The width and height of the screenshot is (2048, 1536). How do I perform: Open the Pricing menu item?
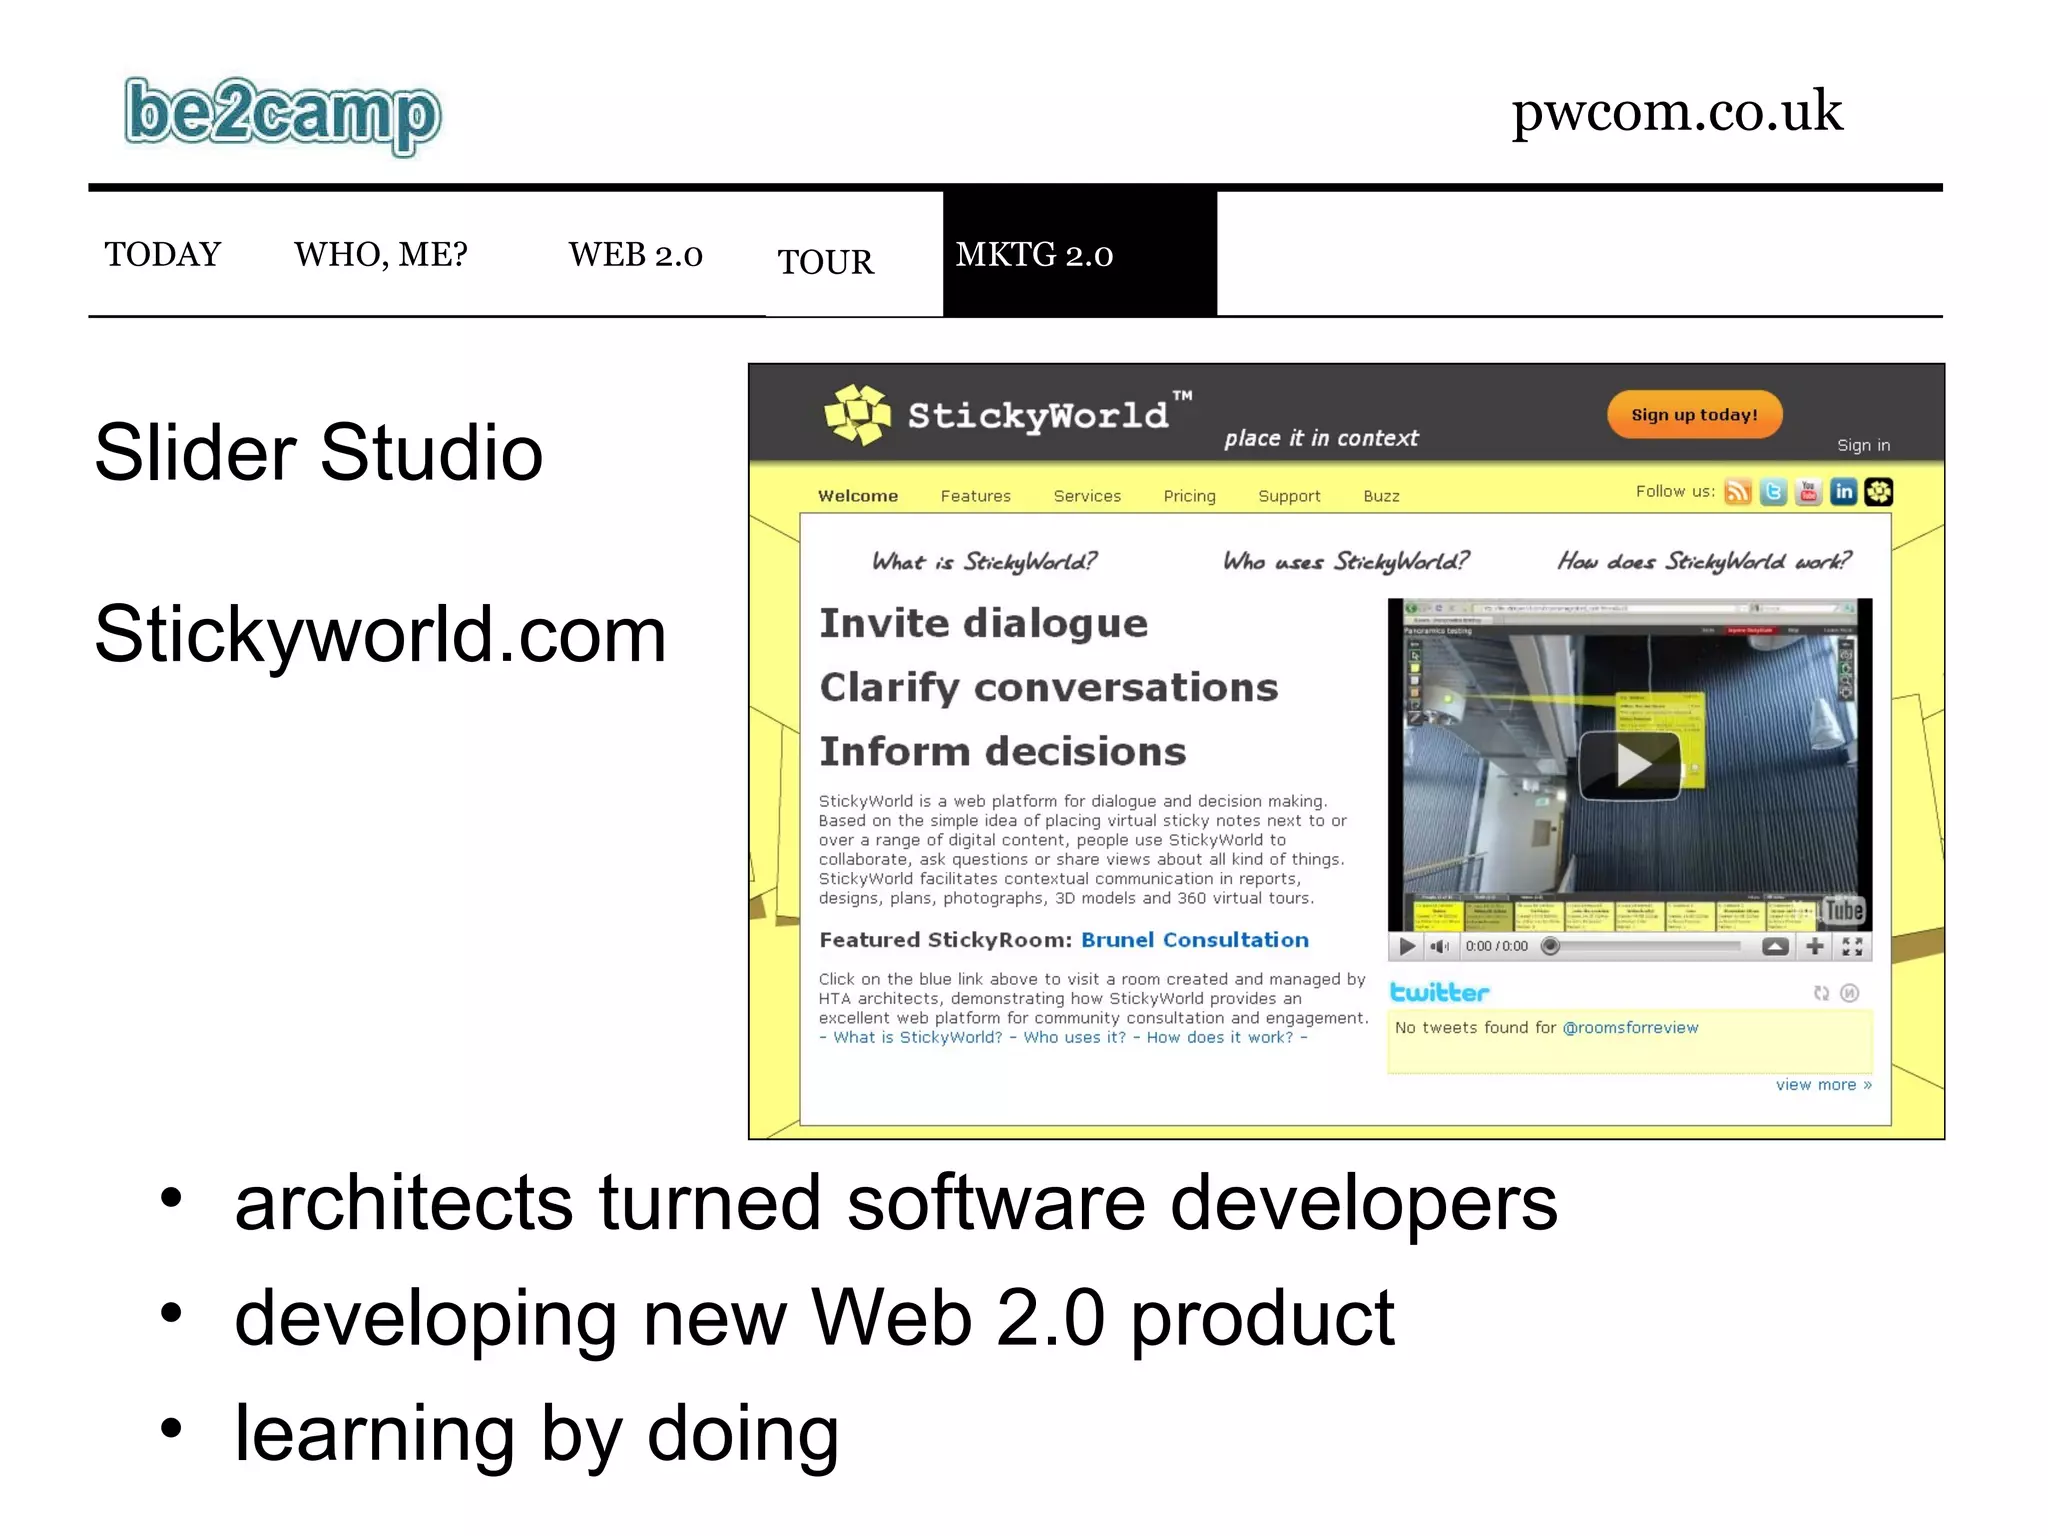point(1190,496)
